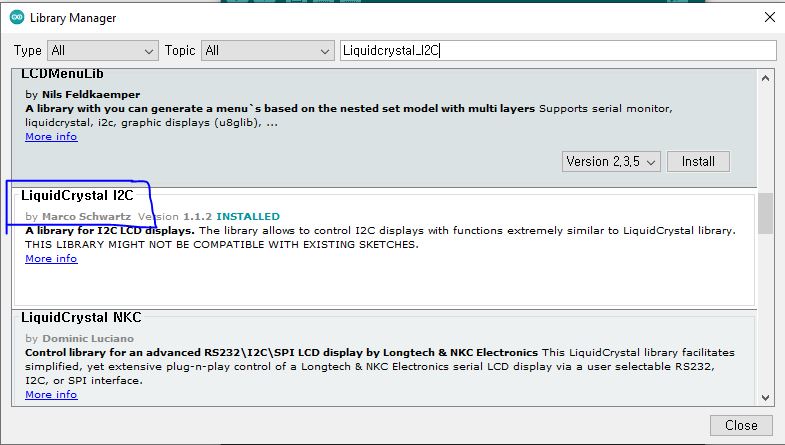Click the scrollbar down arrow
785x445 pixels.
(x=765, y=398)
